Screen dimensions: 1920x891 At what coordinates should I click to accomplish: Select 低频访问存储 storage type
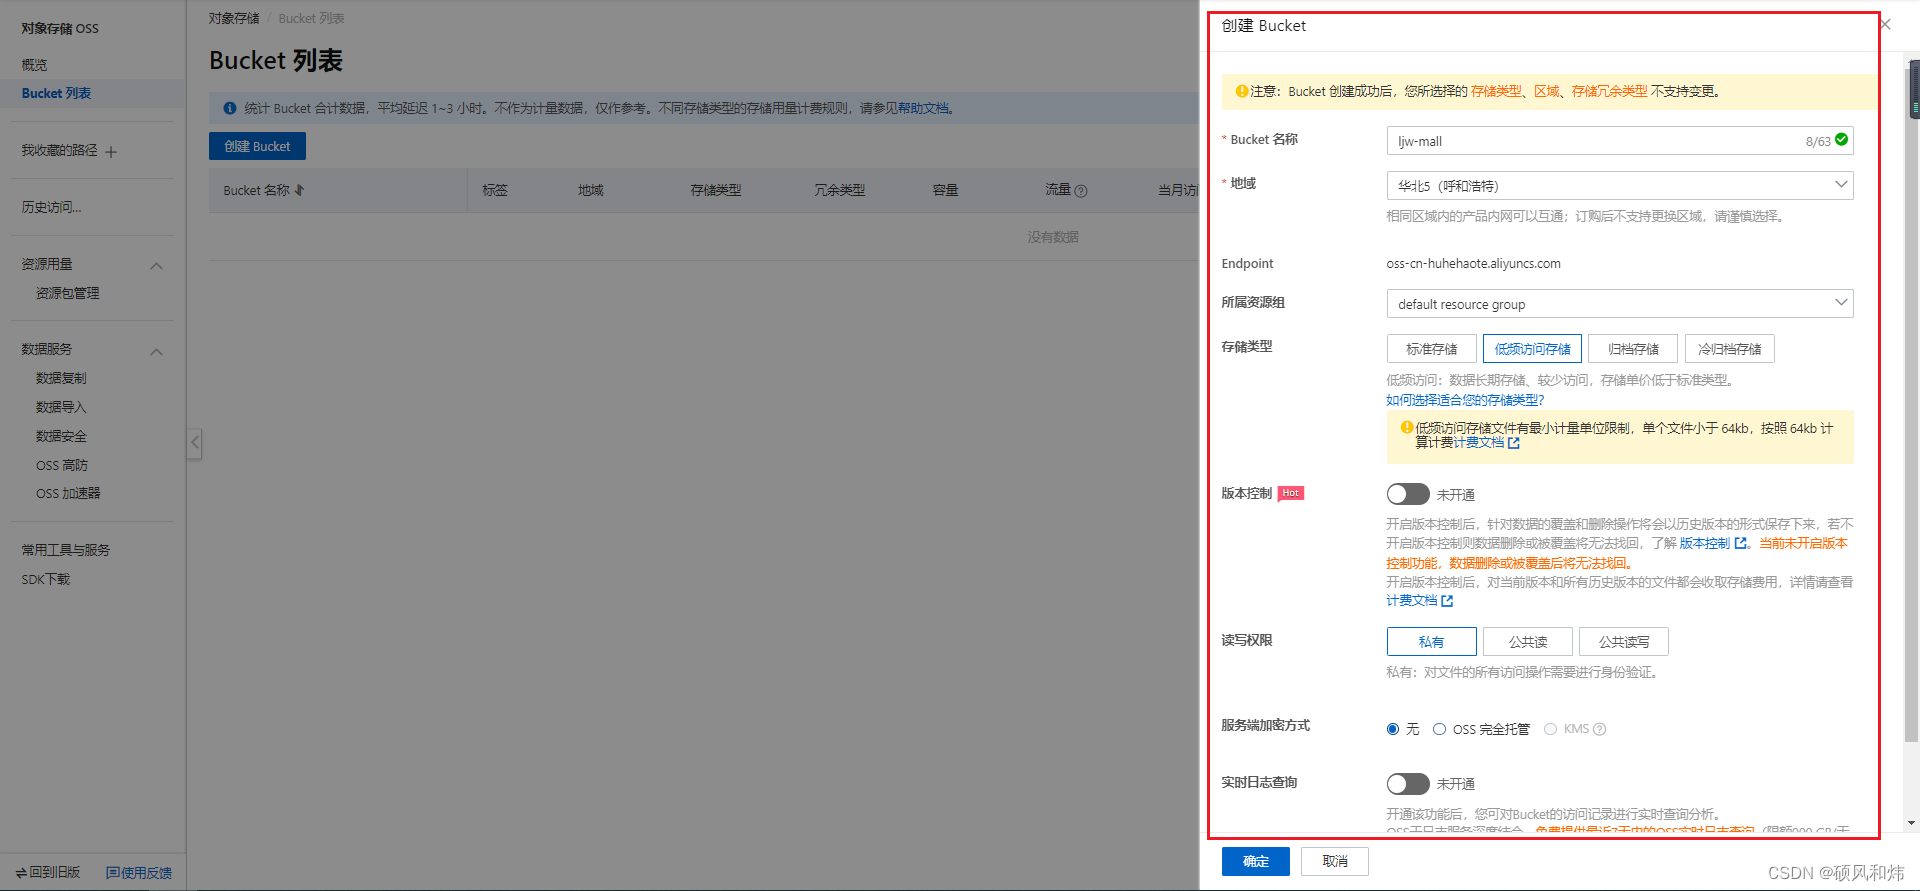coord(1532,349)
